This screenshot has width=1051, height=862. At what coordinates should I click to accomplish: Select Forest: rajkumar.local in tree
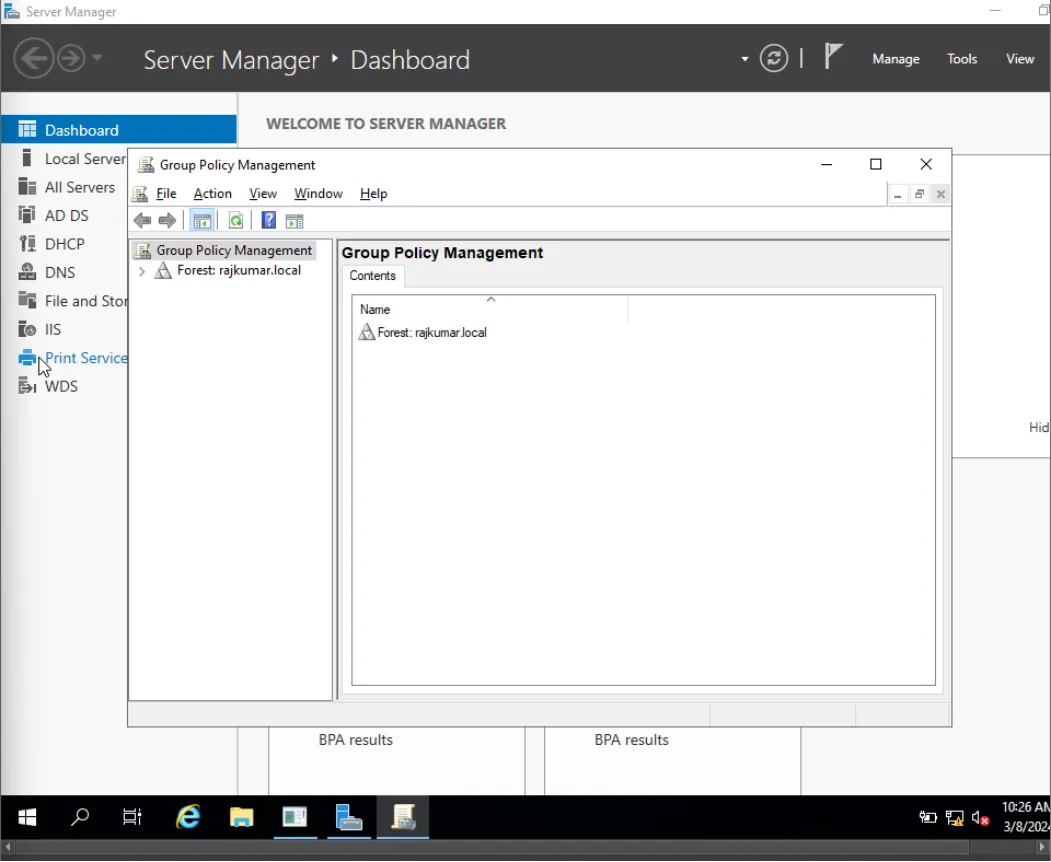[x=239, y=270]
